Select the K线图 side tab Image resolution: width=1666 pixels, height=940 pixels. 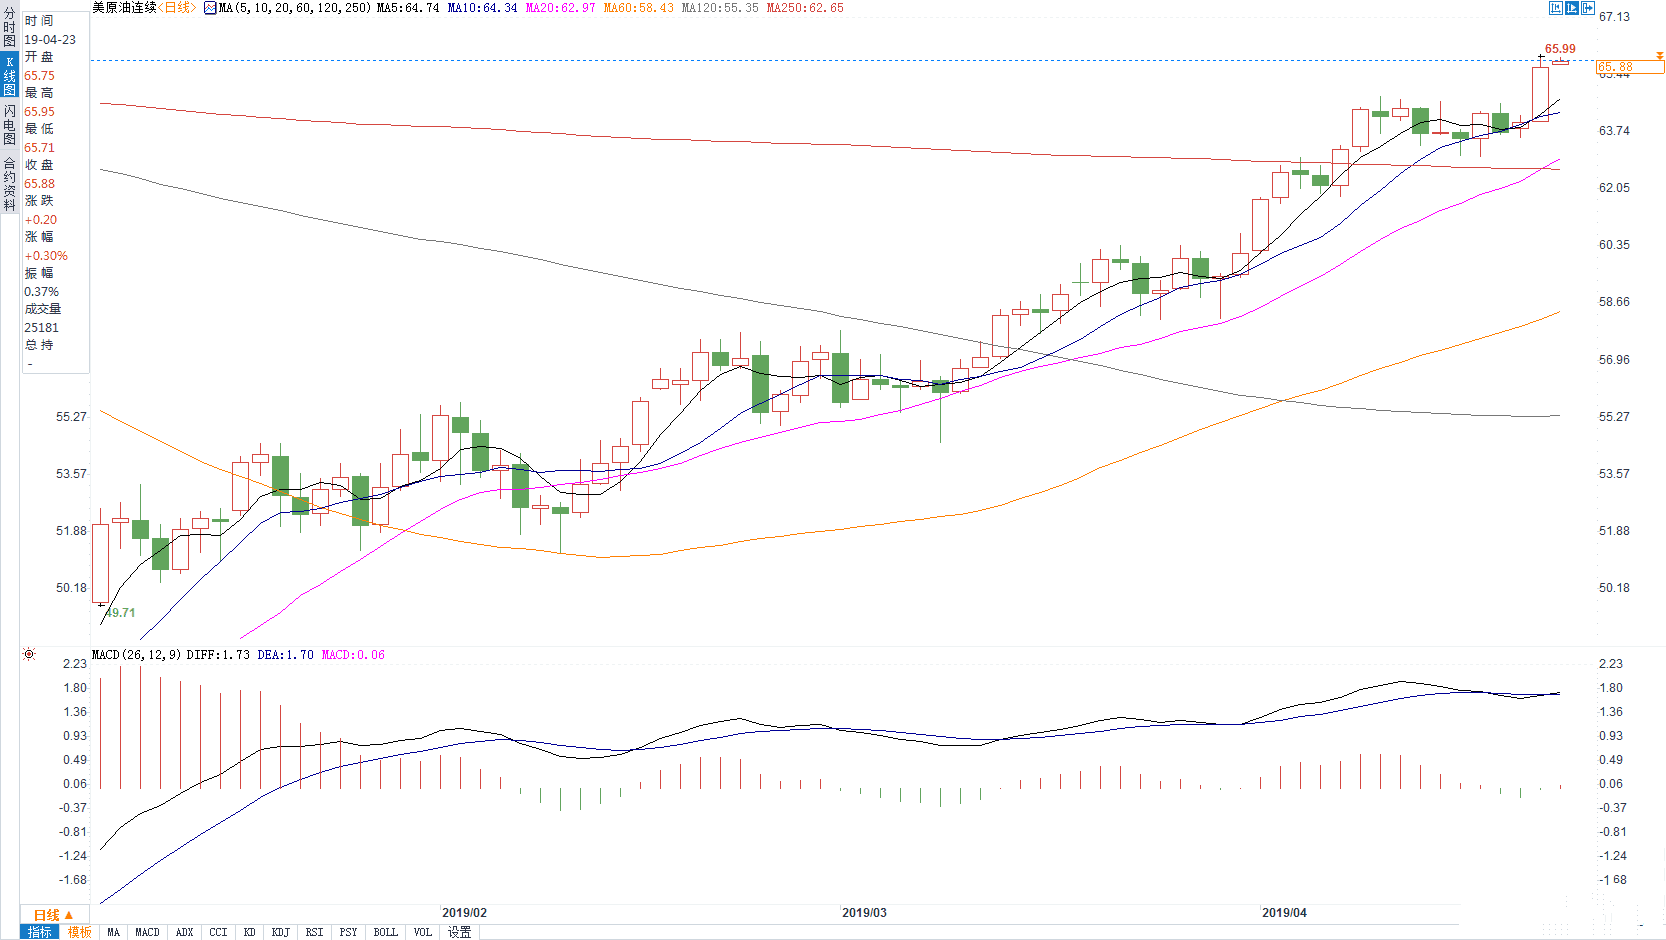[9, 76]
